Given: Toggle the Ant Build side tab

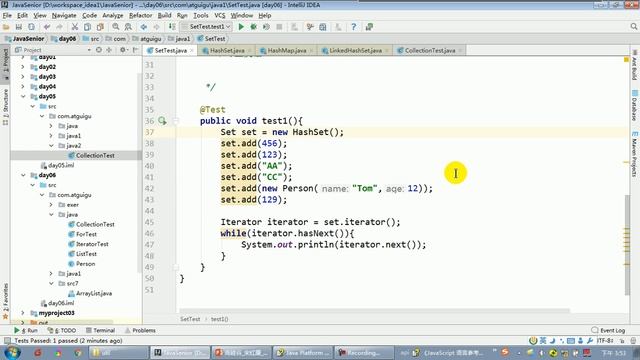Looking at the screenshot, I should [635, 65].
